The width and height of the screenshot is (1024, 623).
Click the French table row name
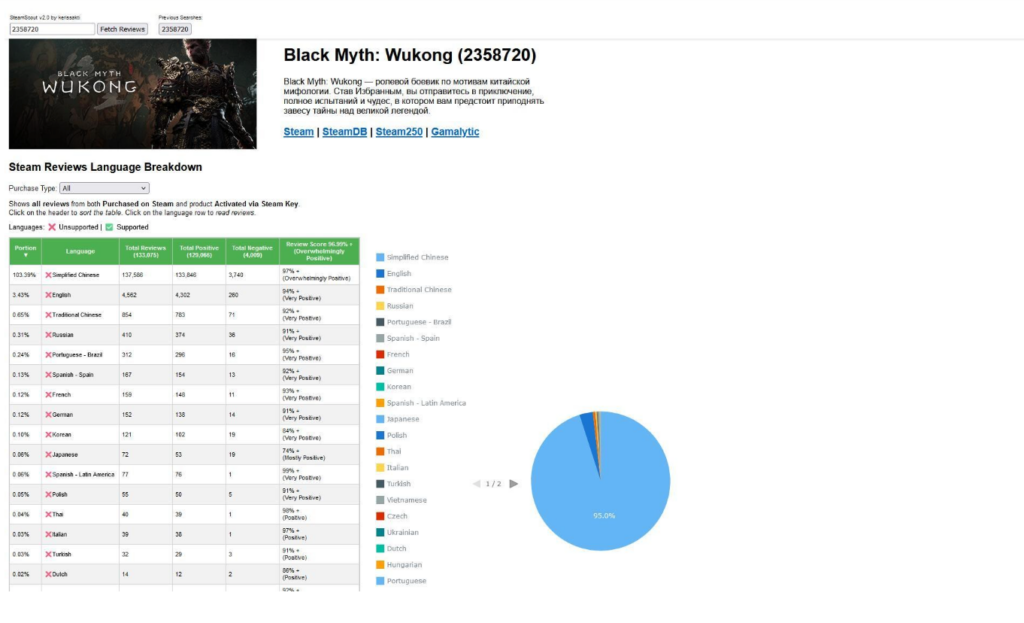61,394
